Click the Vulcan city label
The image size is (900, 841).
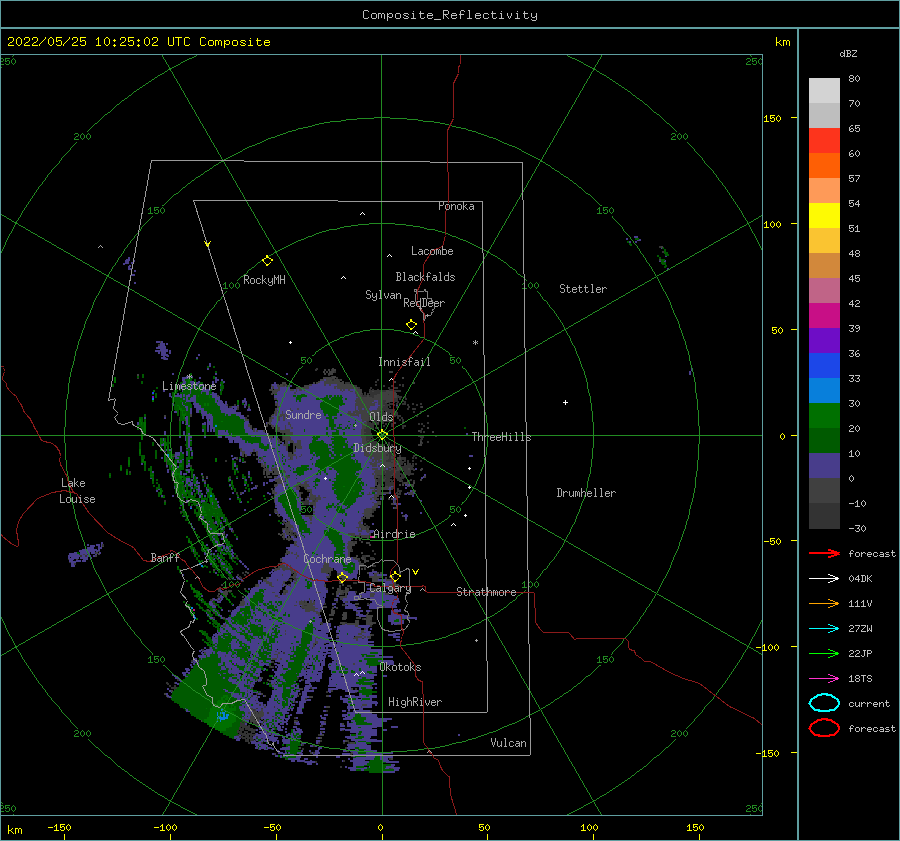[x=509, y=743]
